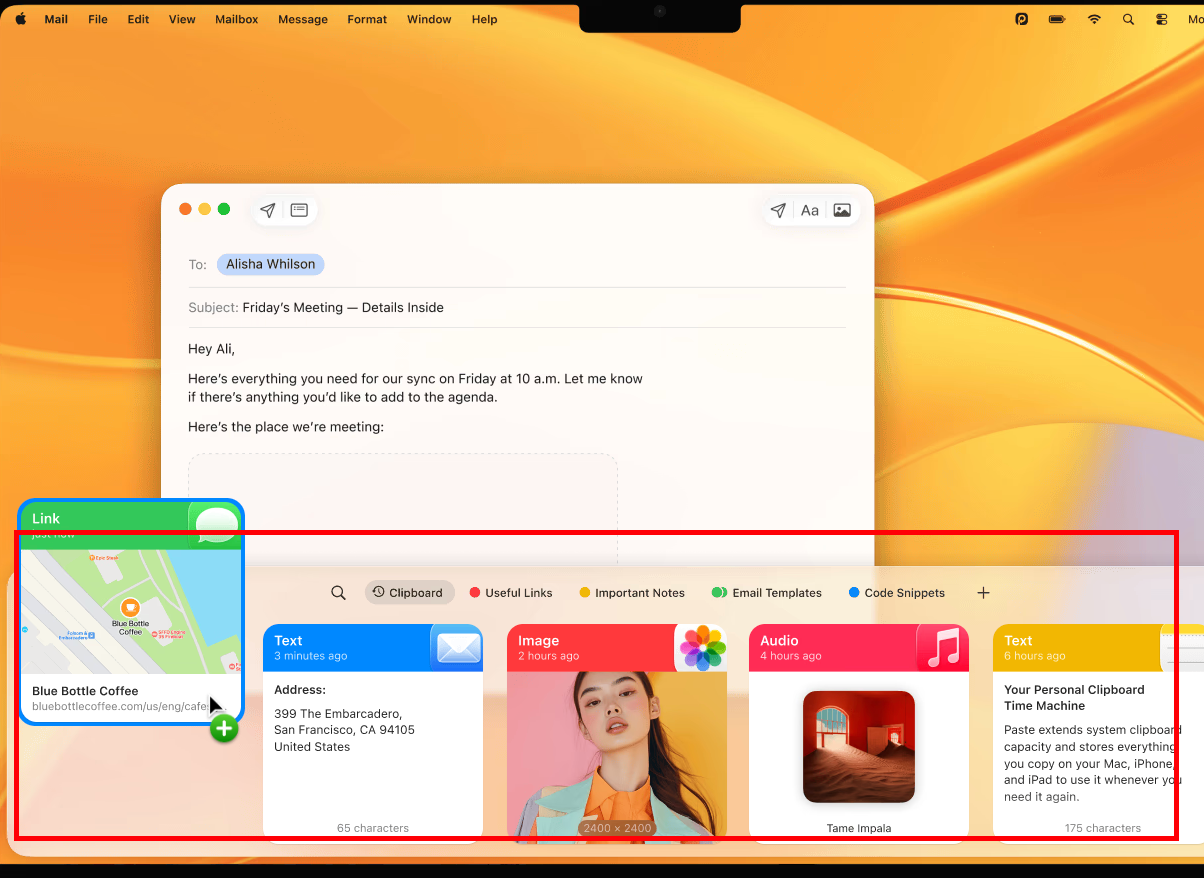1204x878 pixels.
Task: Add a new pinboard with the plus icon
Action: click(983, 593)
